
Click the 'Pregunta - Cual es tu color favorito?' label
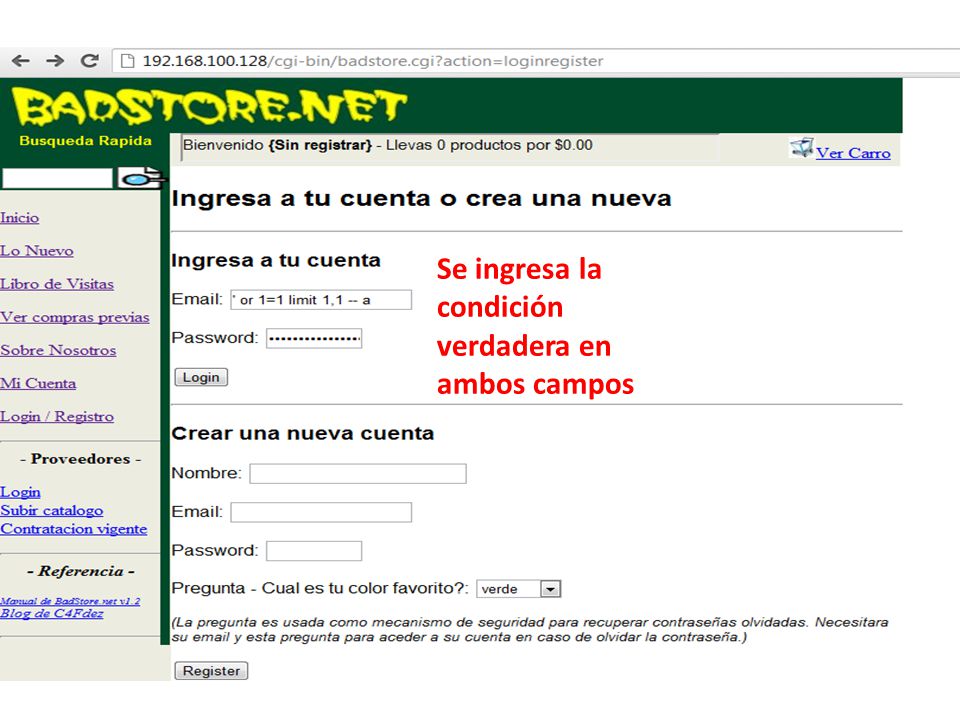coord(320,588)
